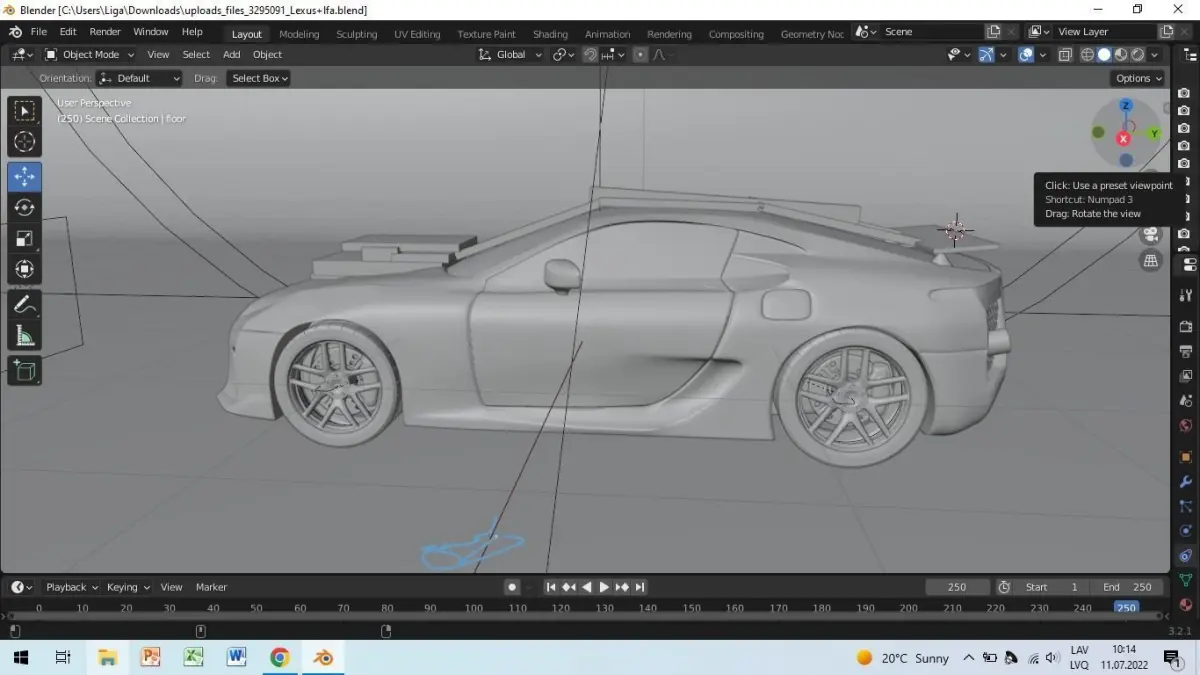Switch to the Rotate tool
The height and width of the screenshot is (675, 1200).
[x=25, y=208]
